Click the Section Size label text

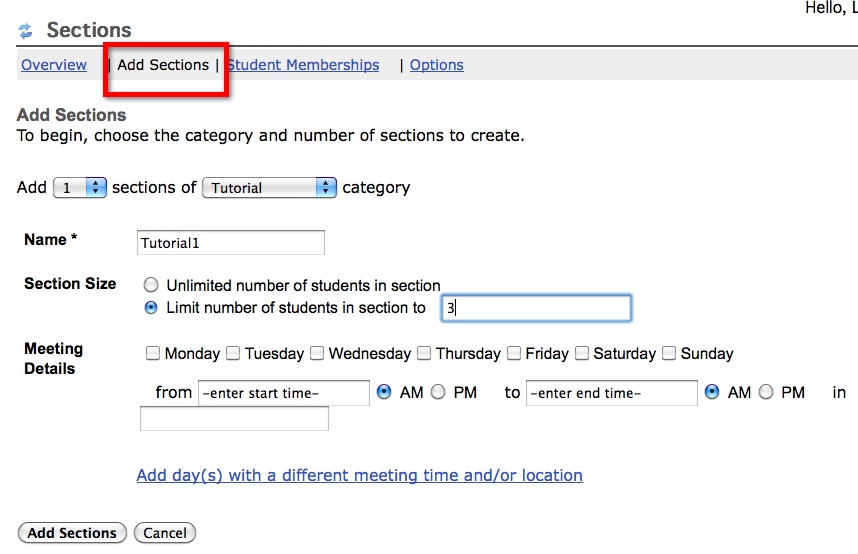coord(70,284)
